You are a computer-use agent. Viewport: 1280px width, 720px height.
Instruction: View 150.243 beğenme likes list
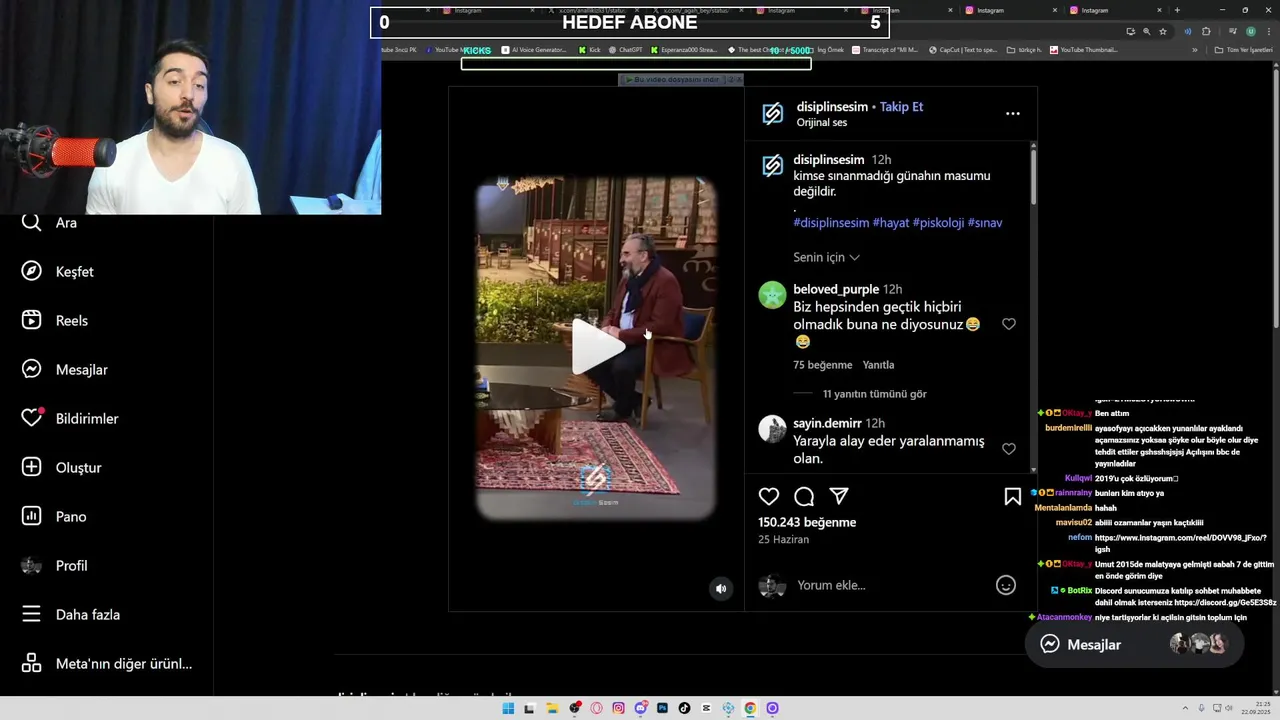click(807, 522)
